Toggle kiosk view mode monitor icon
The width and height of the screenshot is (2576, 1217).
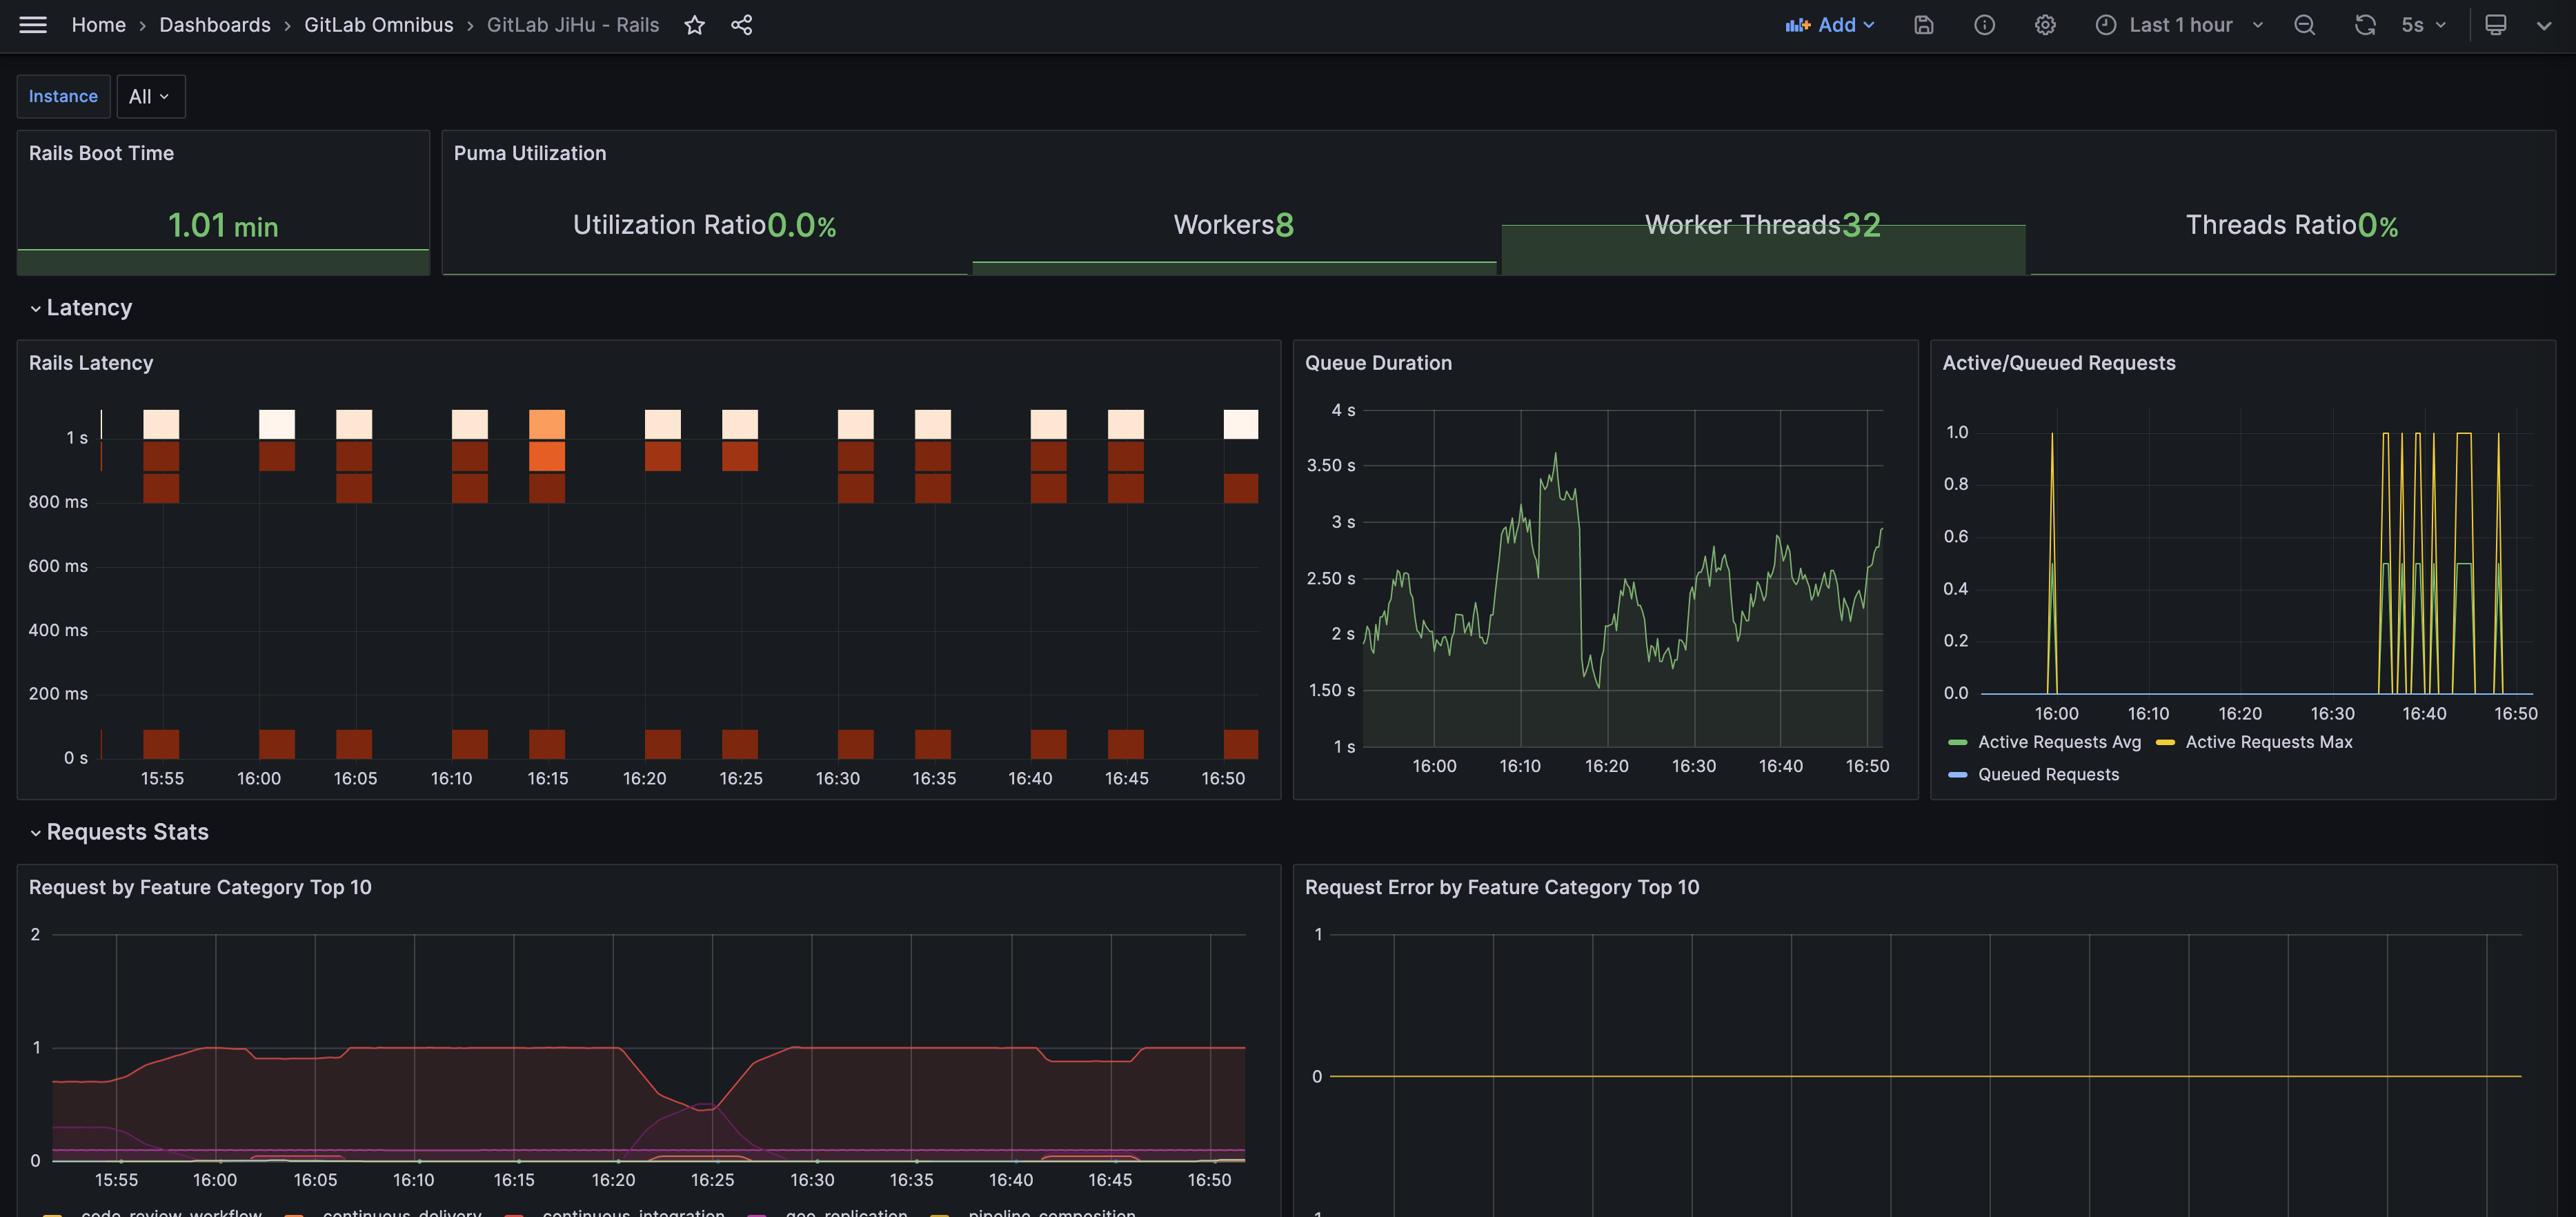[x=2495, y=25]
